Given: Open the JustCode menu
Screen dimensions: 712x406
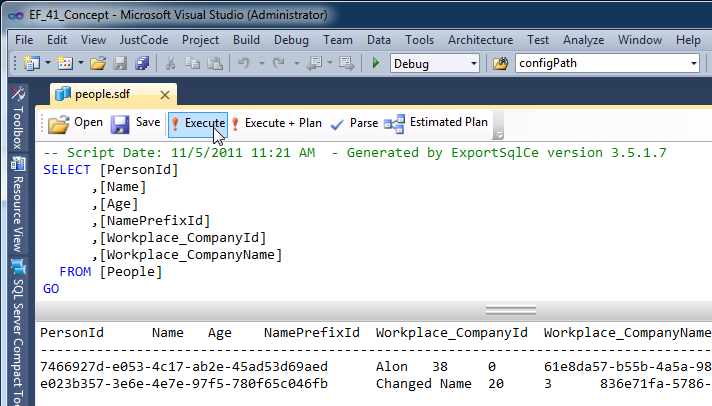Looking at the screenshot, I should (x=143, y=40).
